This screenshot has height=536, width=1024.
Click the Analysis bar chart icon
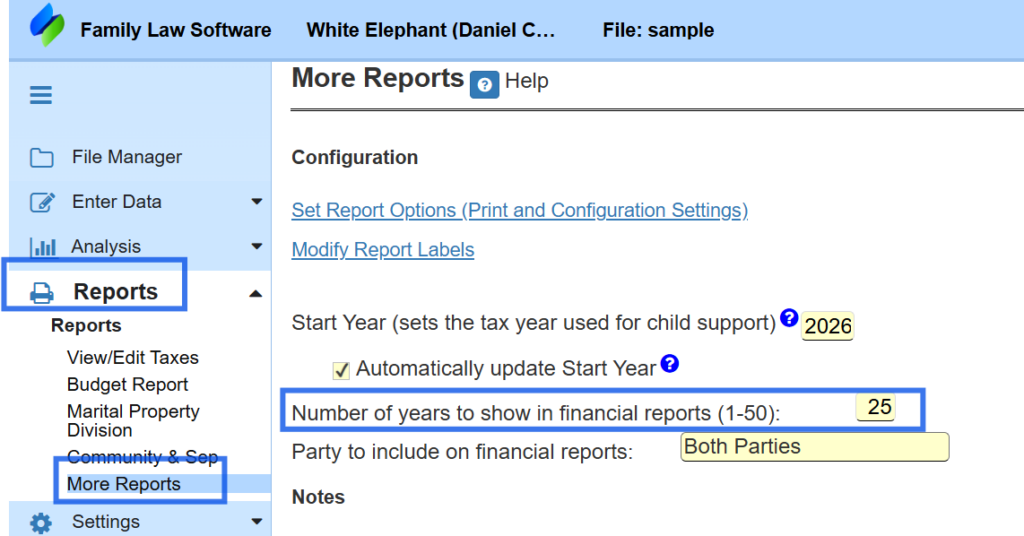(43, 247)
